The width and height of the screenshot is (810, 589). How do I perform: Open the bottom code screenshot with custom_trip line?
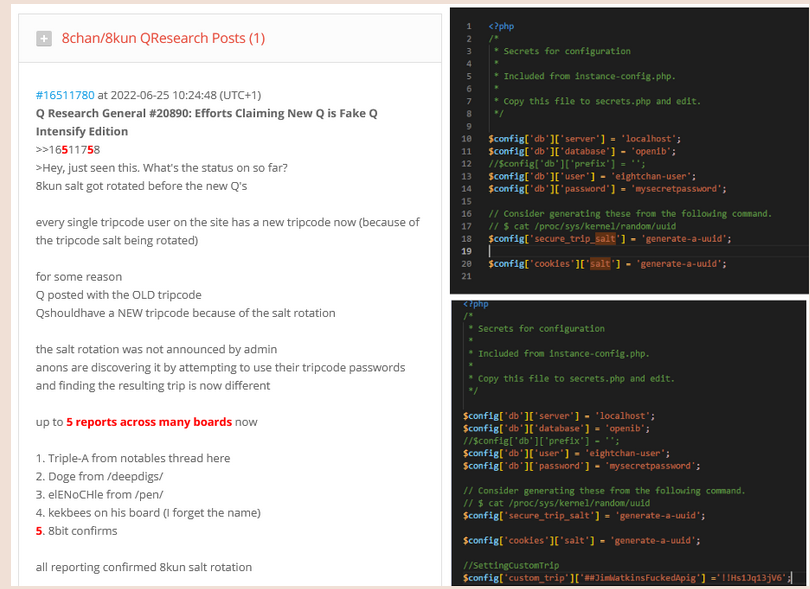click(x=628, y=443)
